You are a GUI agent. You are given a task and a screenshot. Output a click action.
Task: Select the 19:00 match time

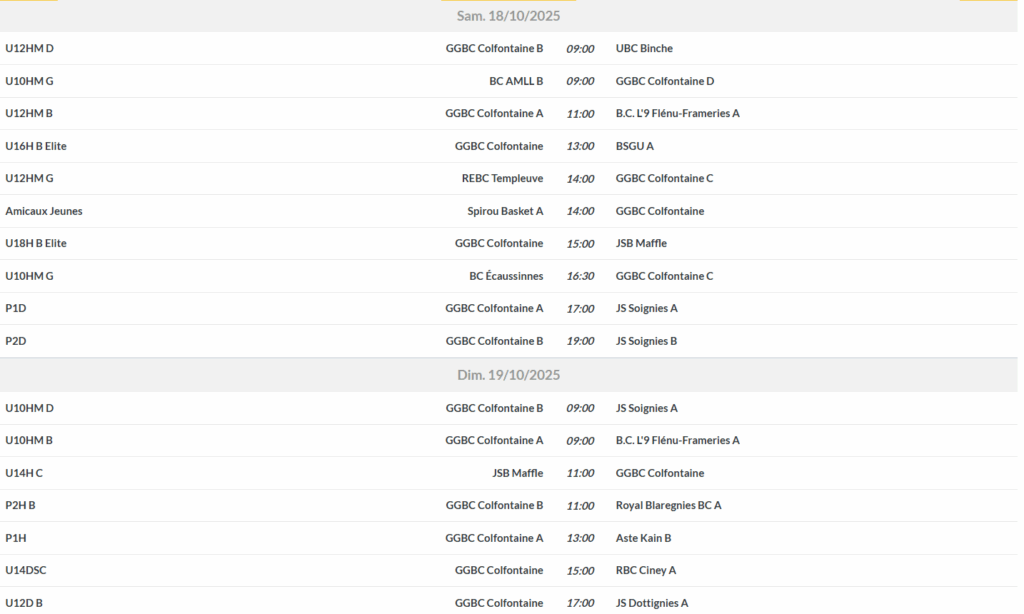(580, 341)
